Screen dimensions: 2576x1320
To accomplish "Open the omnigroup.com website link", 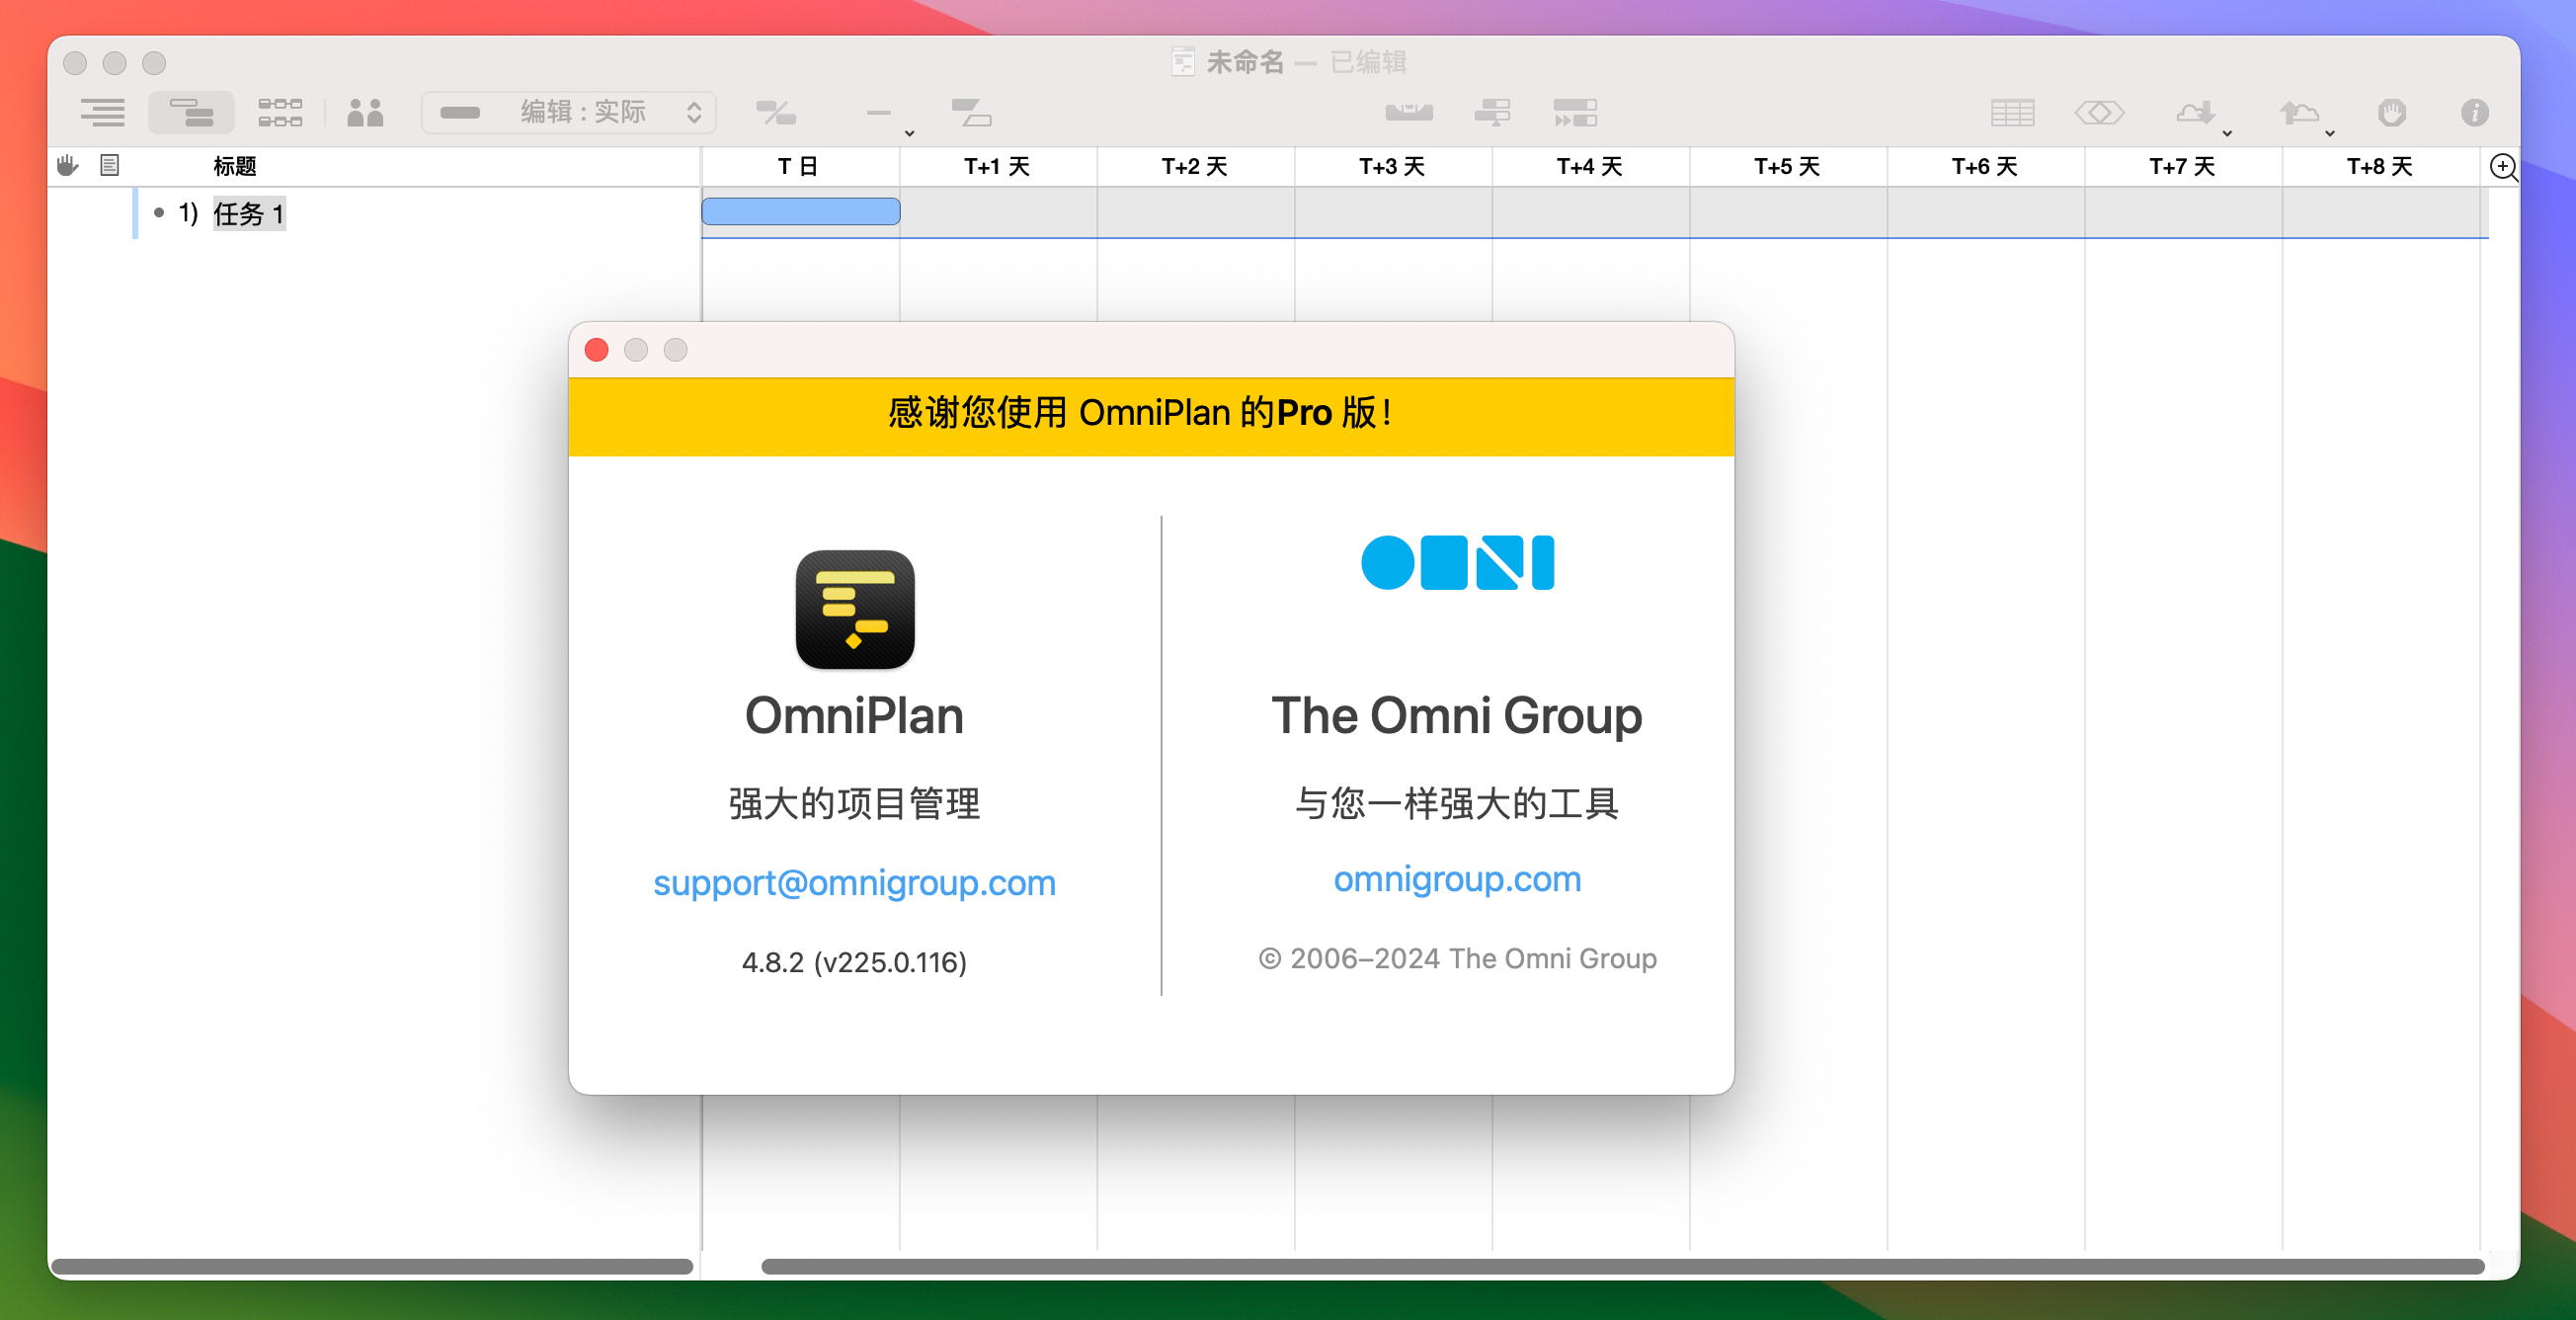I will point(1457,878).
